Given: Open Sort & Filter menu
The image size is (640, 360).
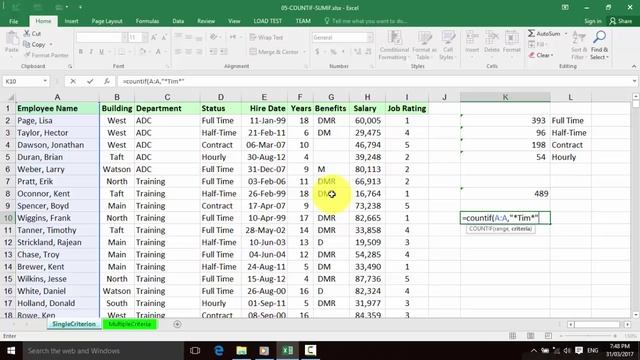Looking at the screenshot, I should [578, 46].
